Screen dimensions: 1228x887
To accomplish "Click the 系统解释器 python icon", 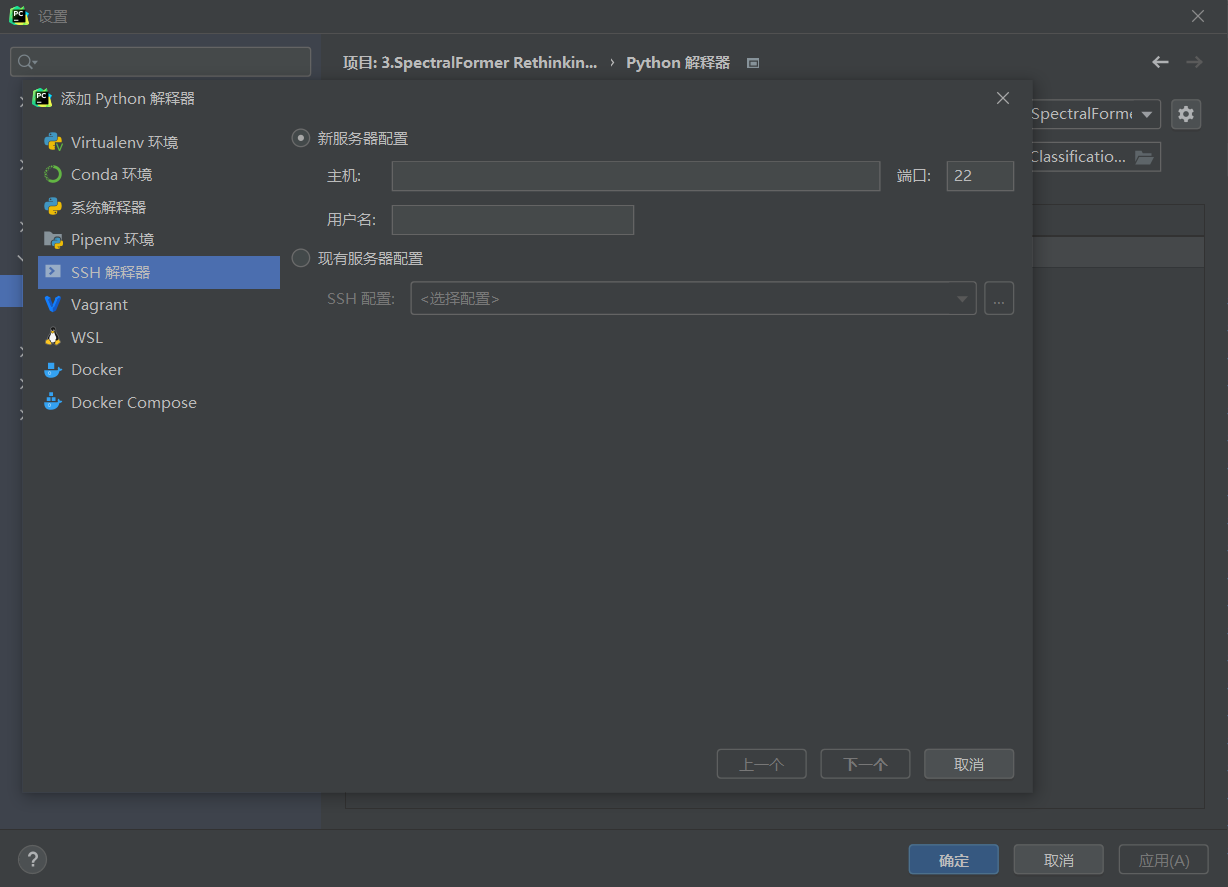I will click(53, 207).
